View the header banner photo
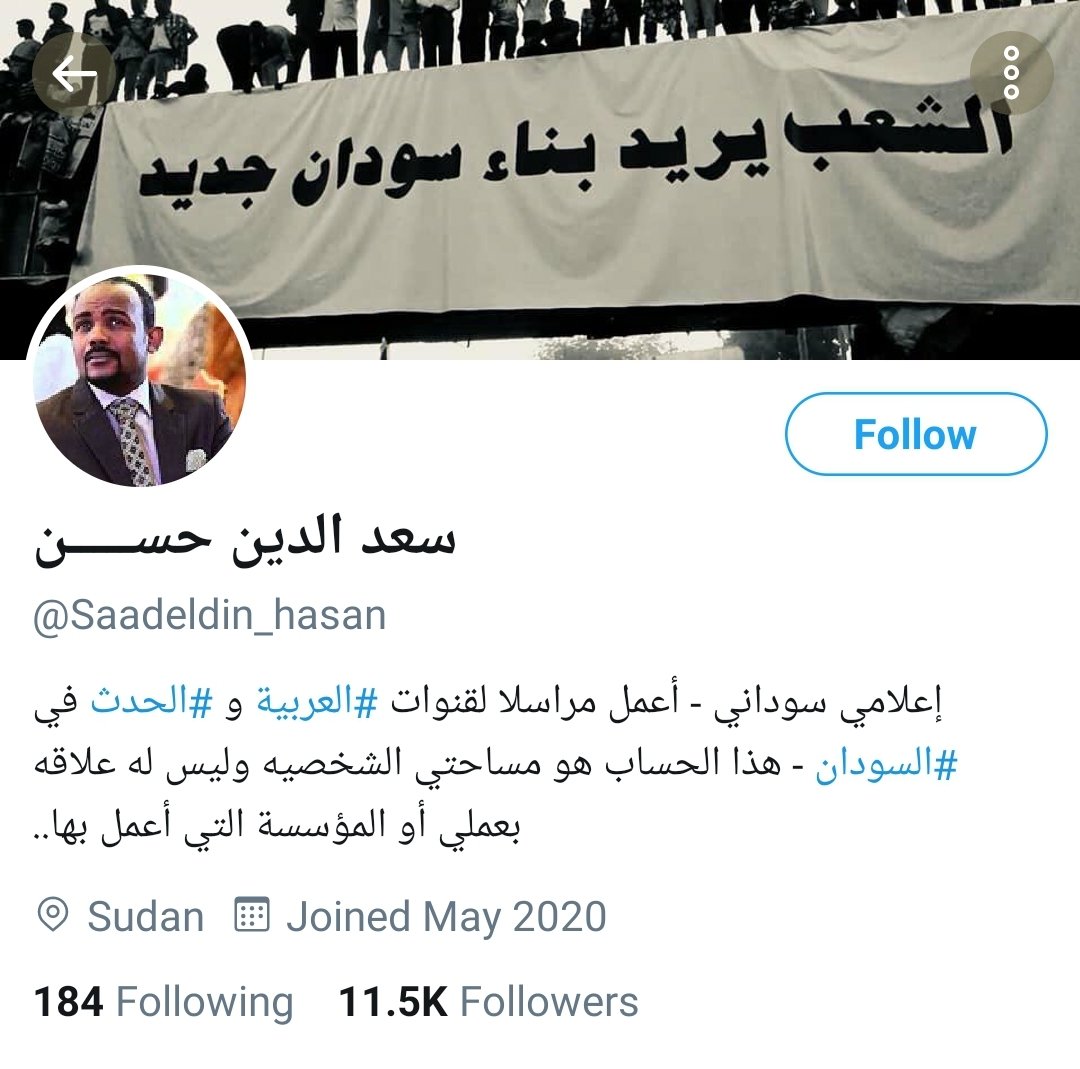The image size is (1080, 1069). pos(540,180)
